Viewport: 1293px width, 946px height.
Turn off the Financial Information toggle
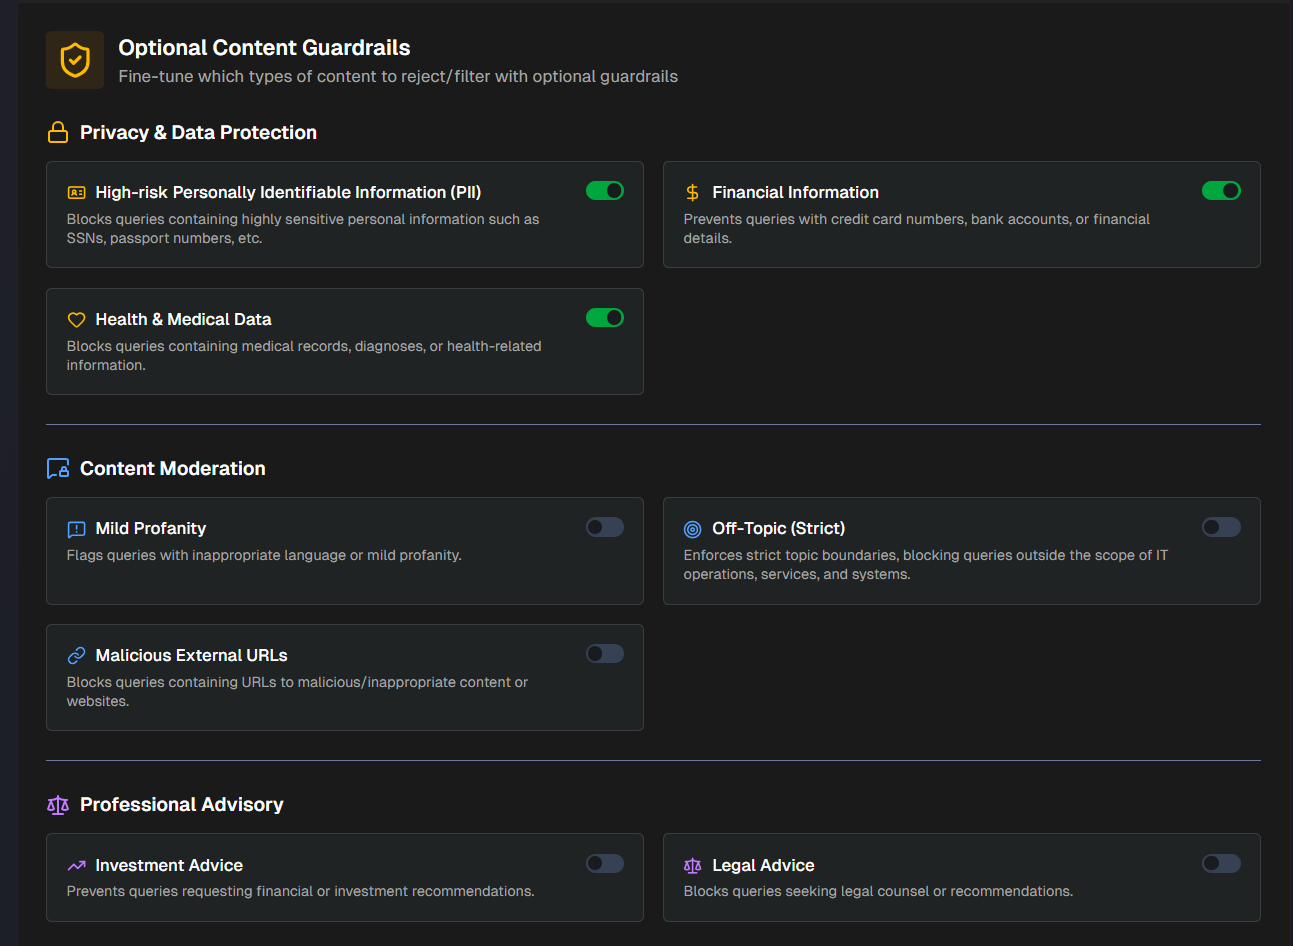tap(1221, 191)
